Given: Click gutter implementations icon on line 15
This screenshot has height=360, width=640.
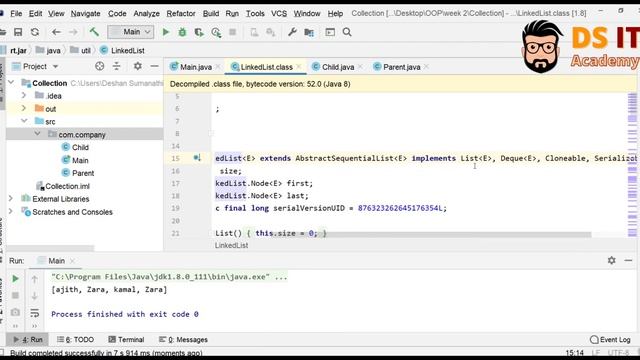Looking at the screenshot, I should coord(197,158).
